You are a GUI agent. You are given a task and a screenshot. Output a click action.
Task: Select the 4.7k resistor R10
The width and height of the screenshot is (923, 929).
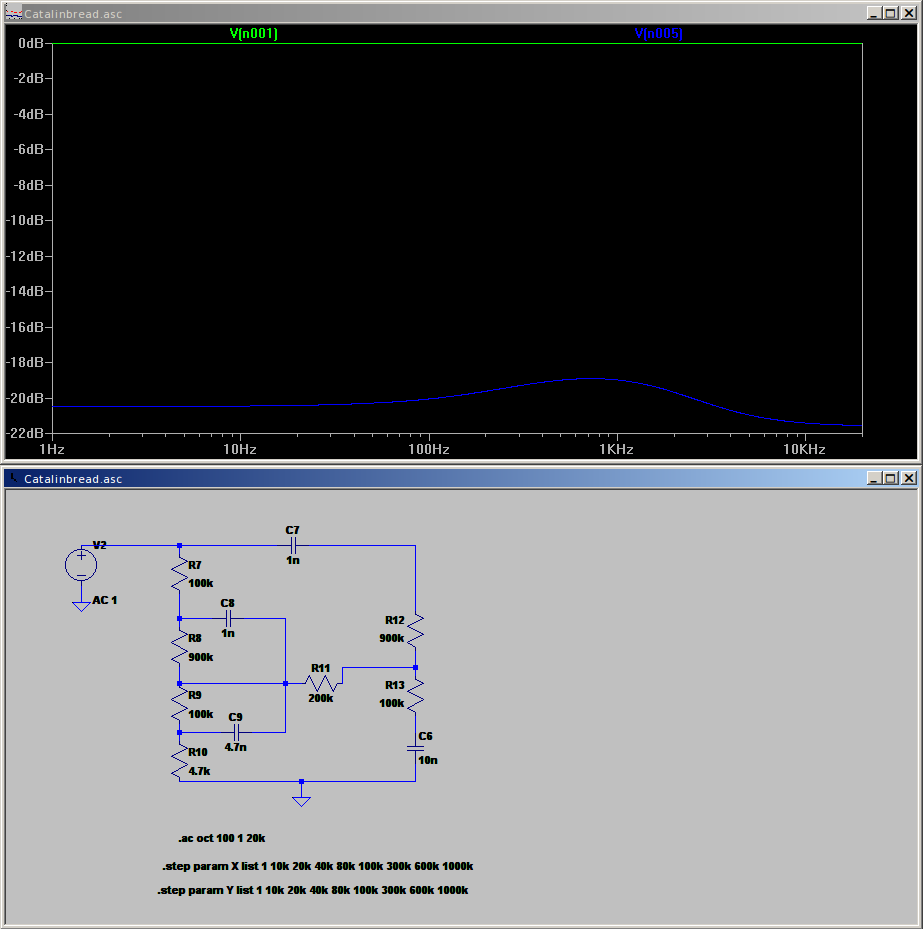pyautogui.click(x=180, y=764)
